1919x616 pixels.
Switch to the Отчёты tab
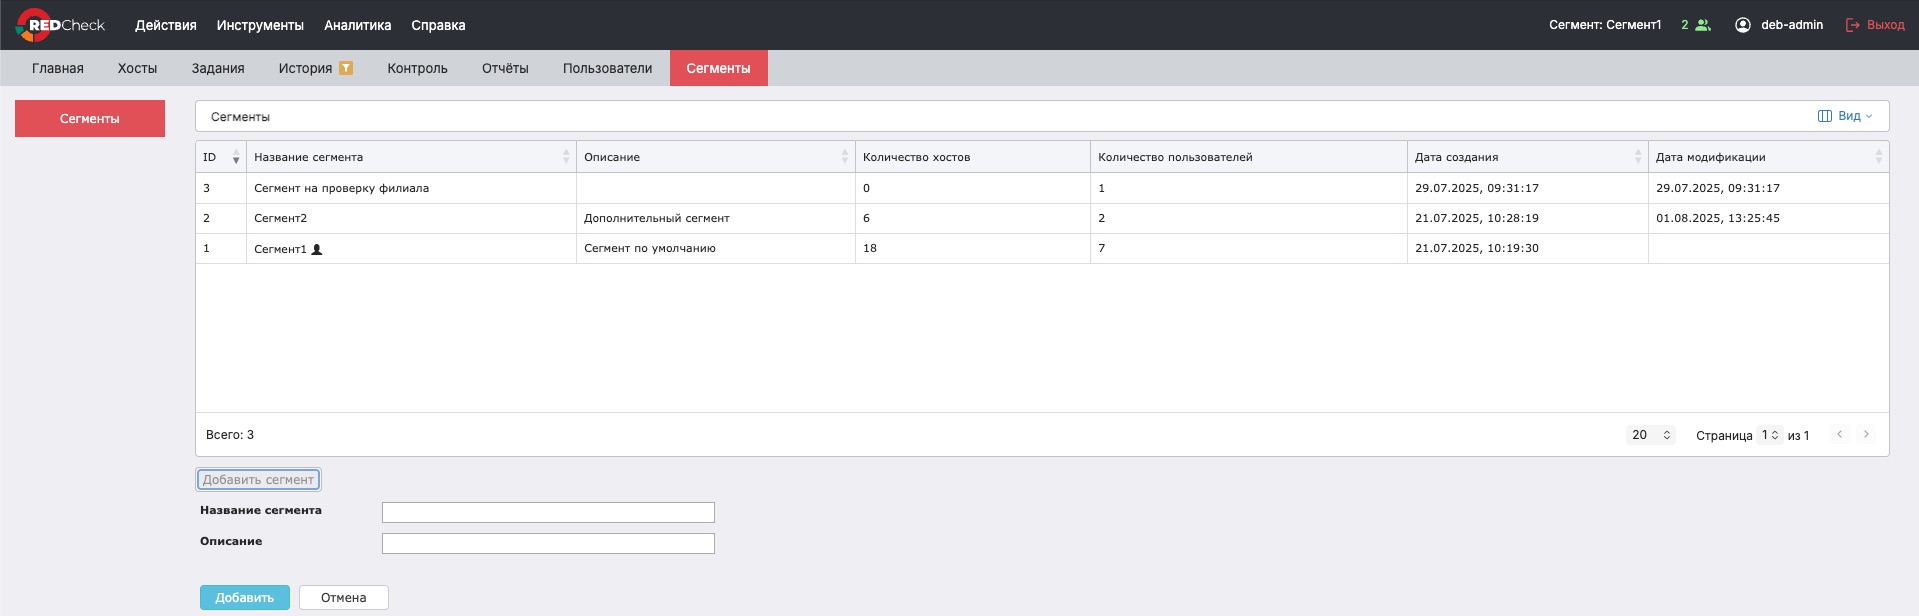505,68
